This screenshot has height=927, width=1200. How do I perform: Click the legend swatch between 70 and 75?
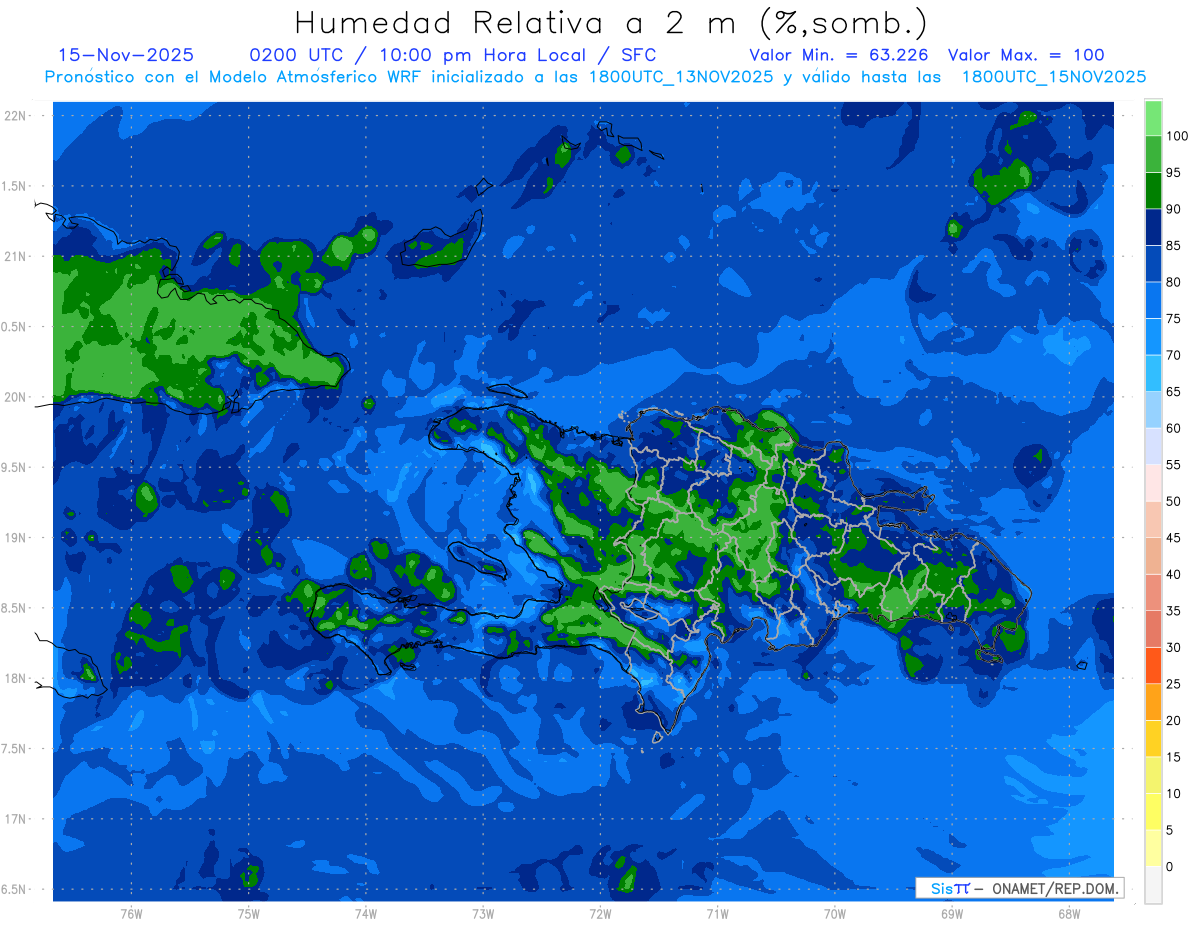point(1153,337)
